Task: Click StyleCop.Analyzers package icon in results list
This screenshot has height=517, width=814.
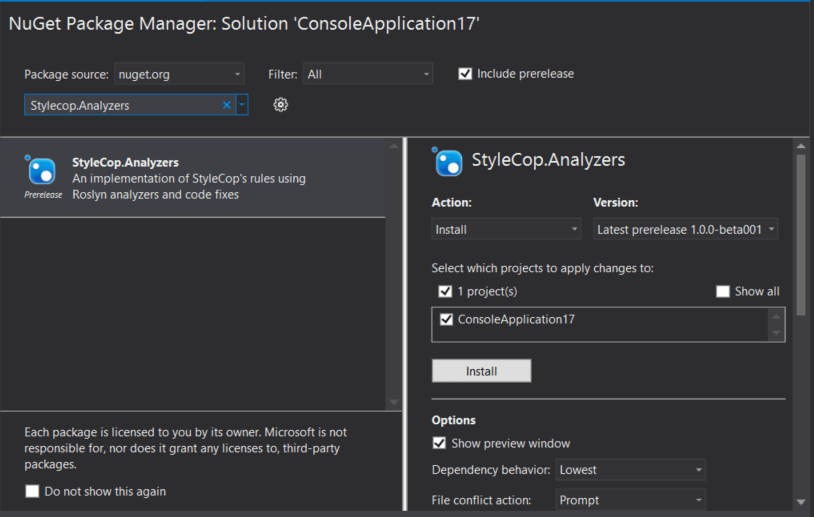Action: (41, 170)
